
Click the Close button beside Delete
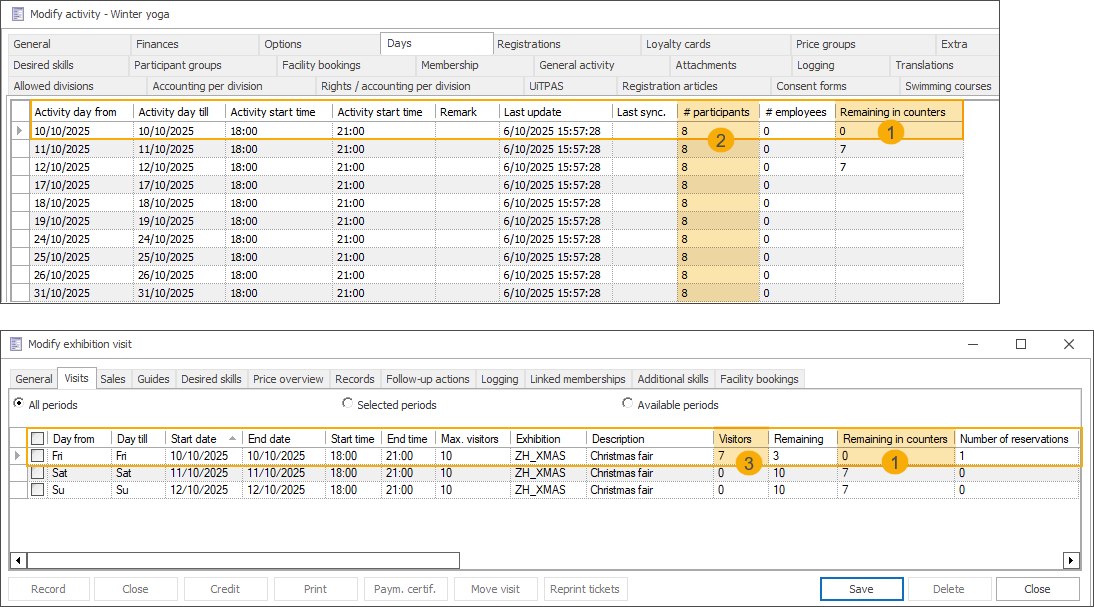(1037, 589)
